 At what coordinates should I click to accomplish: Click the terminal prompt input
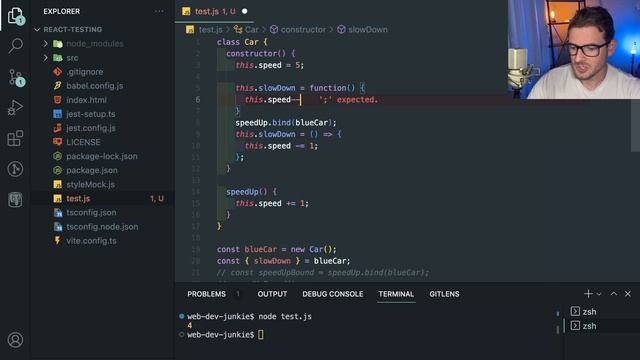[260, 335]
